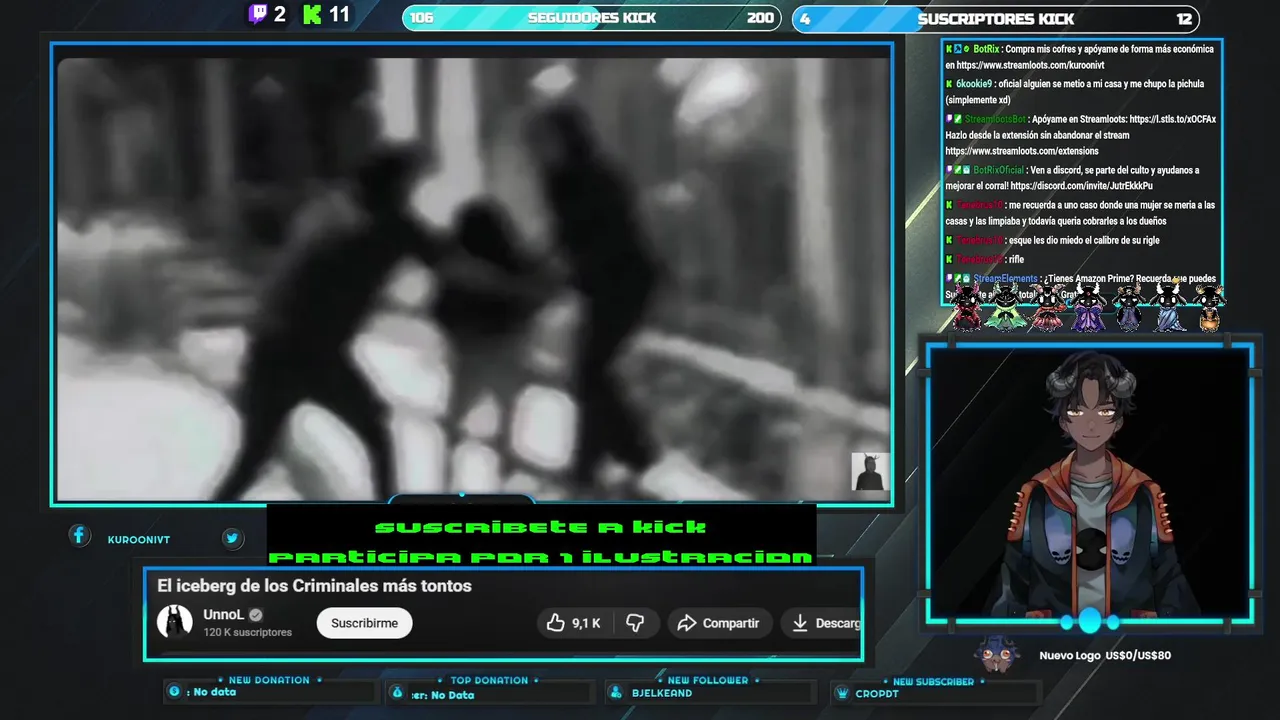The height and width of the screenshot is (720, 1280).
Task: Click the Seguidores Kick progress bar
Action: [x=592, y=18]
